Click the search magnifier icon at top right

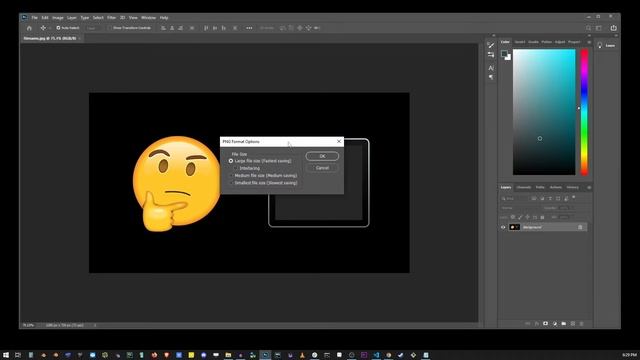point(589,28)
